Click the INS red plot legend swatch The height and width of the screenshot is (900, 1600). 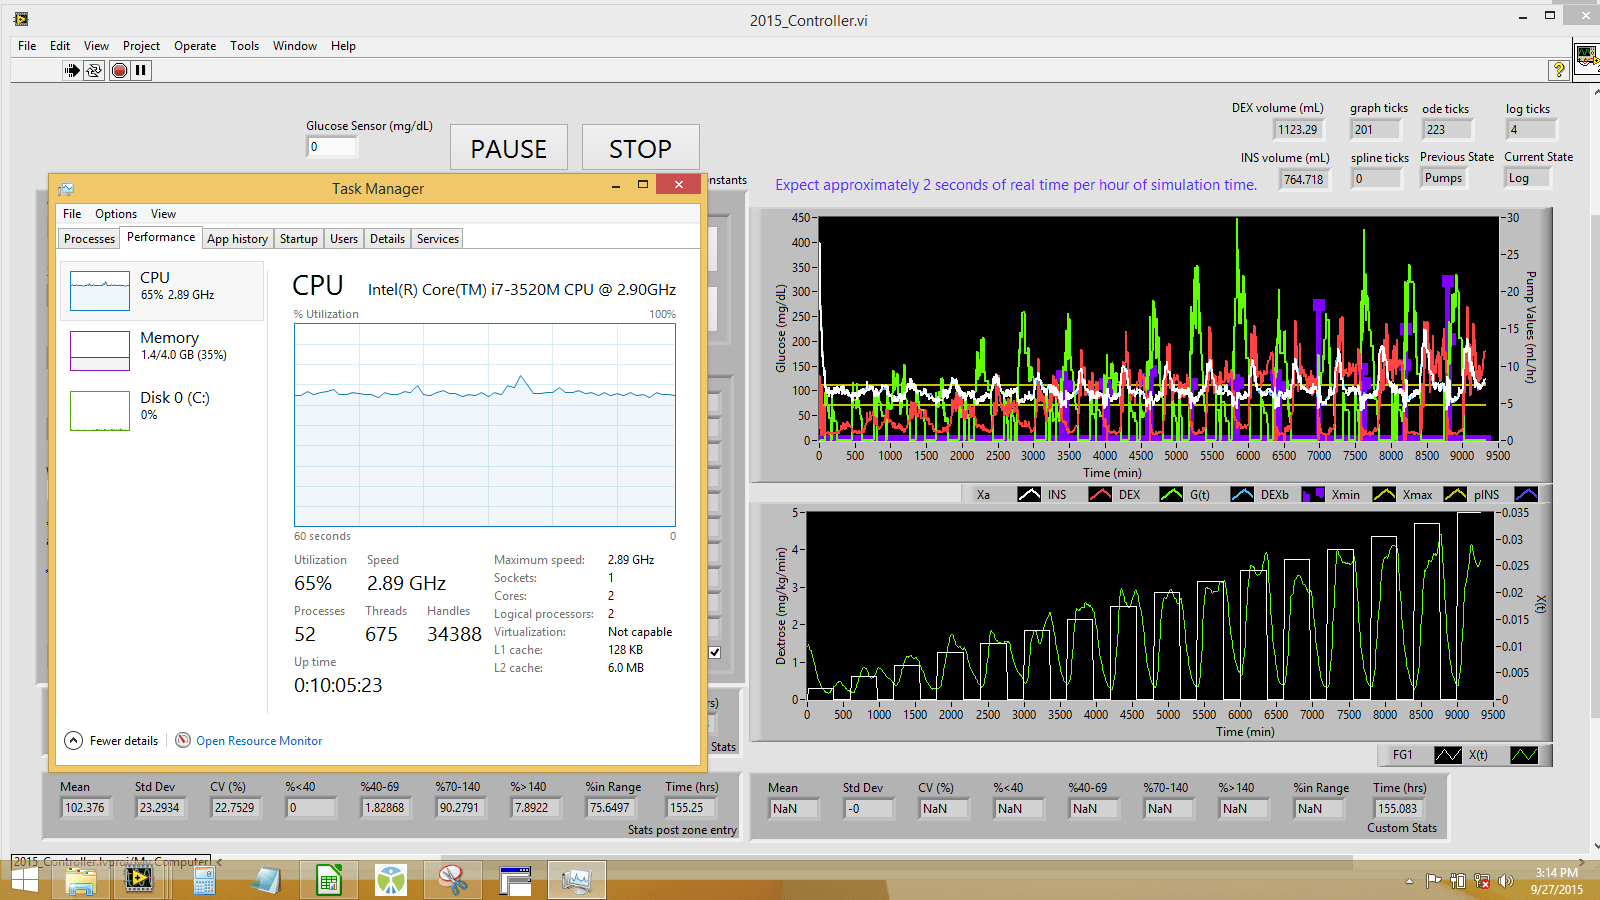1100,494
